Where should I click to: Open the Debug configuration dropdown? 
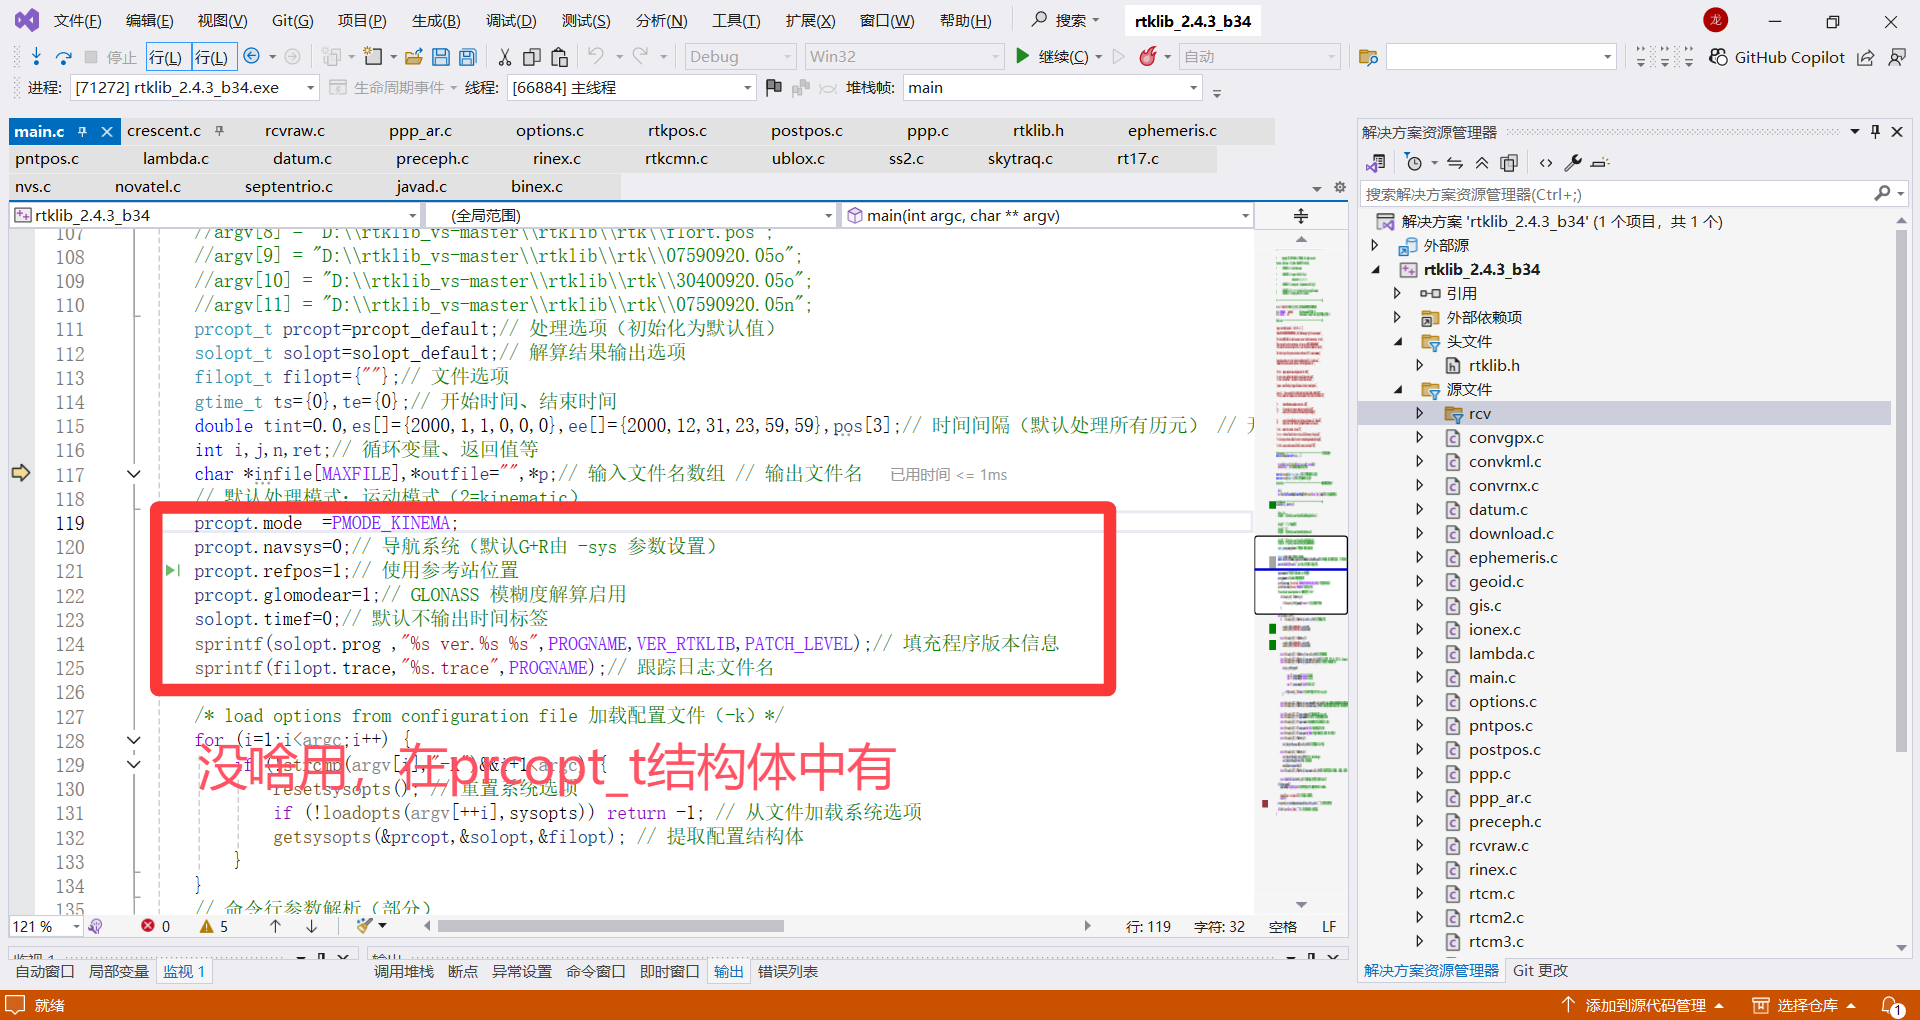[x=740, y=57]
